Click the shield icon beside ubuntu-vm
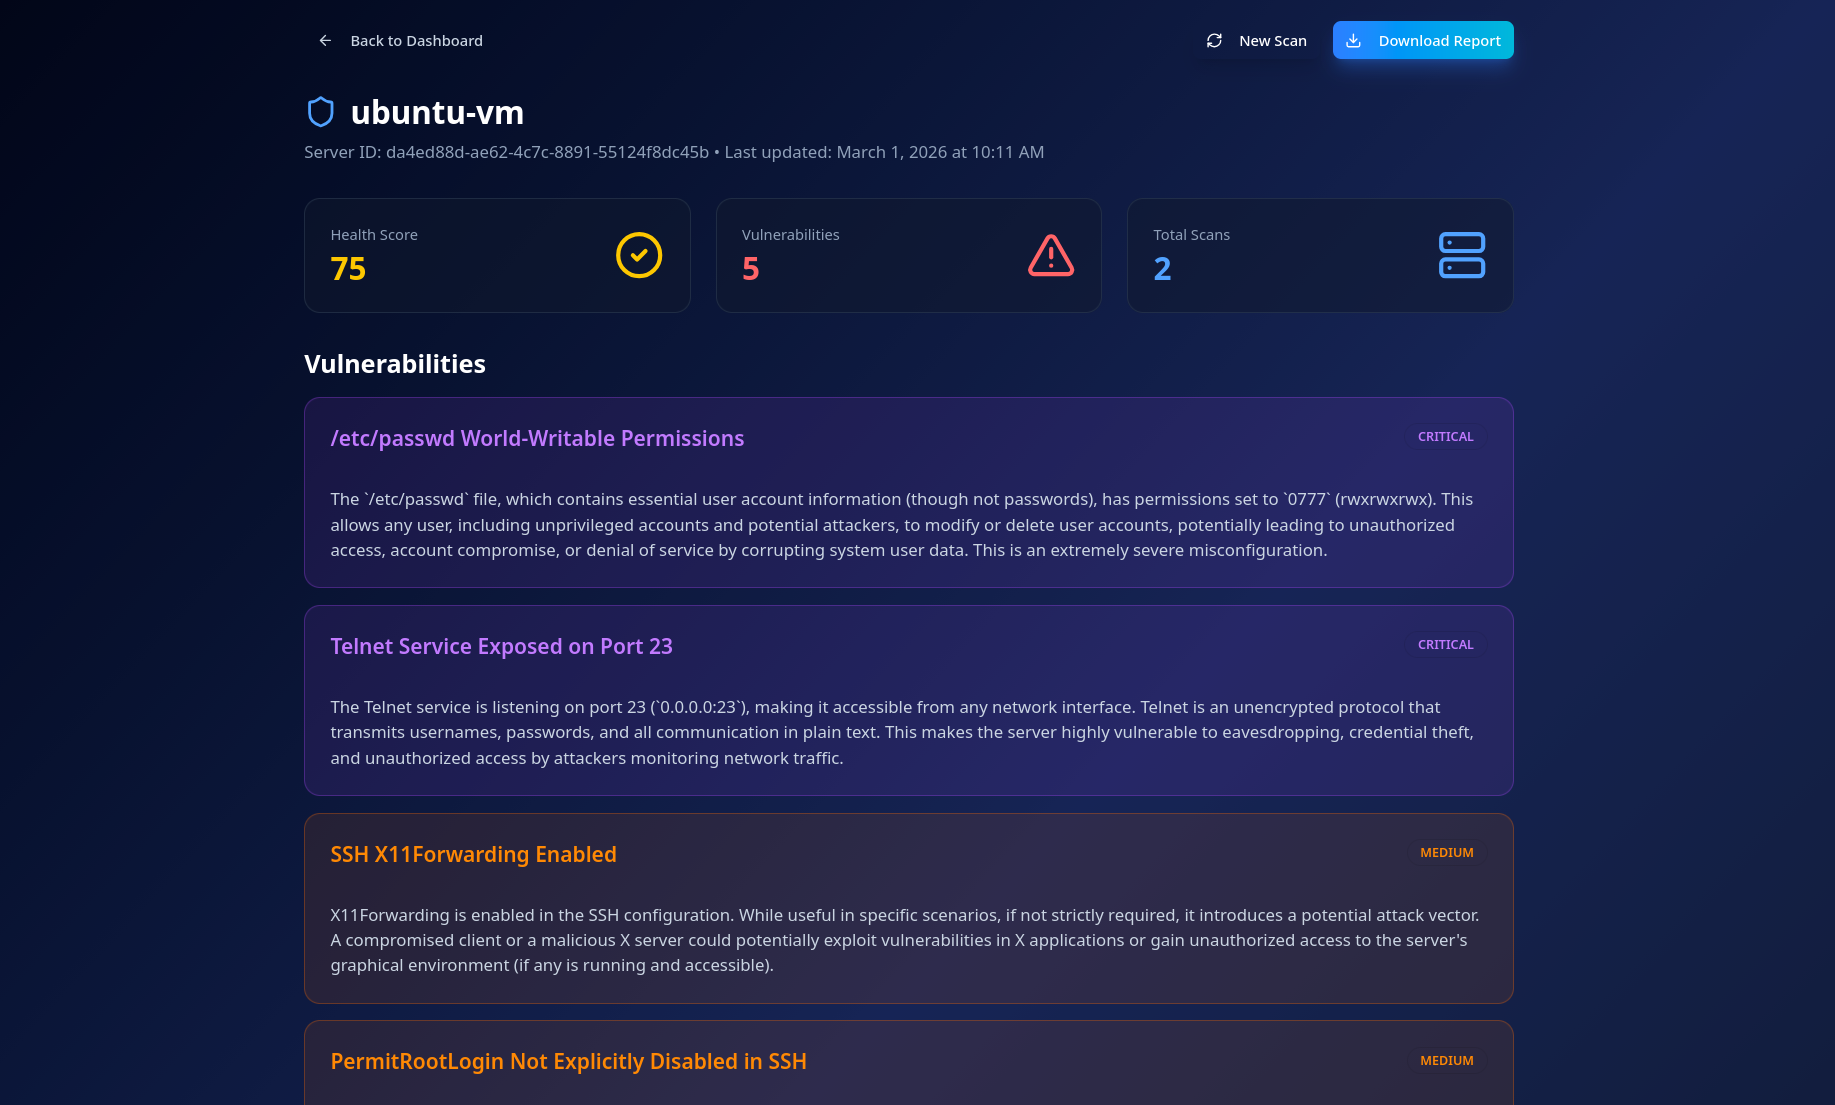 320,112
